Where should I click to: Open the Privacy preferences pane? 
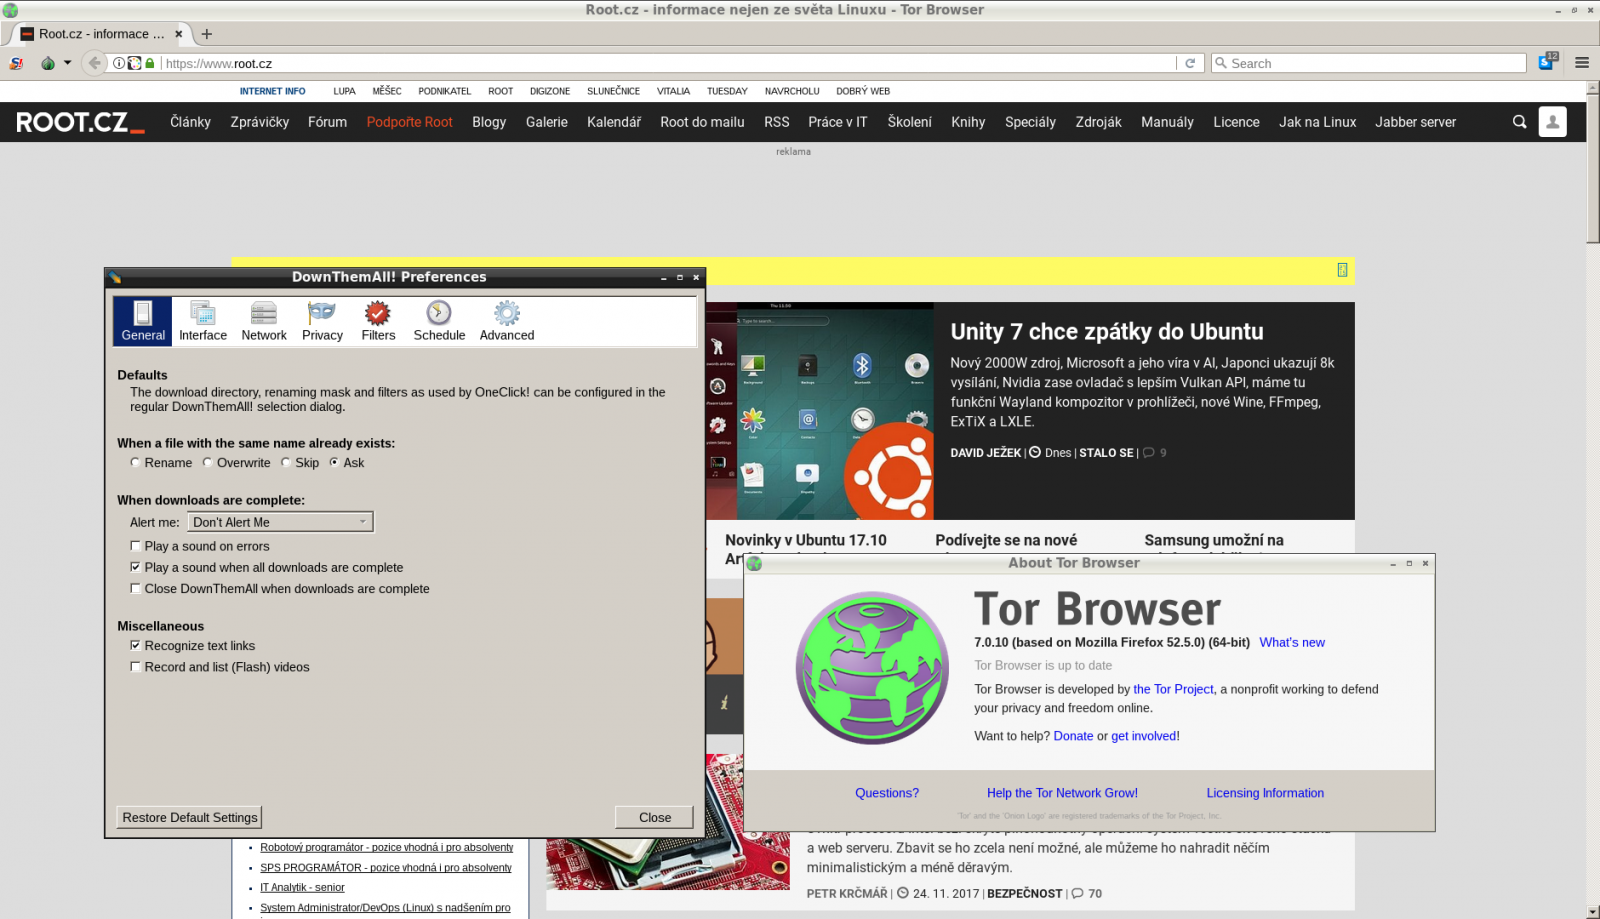pos(322,321)
